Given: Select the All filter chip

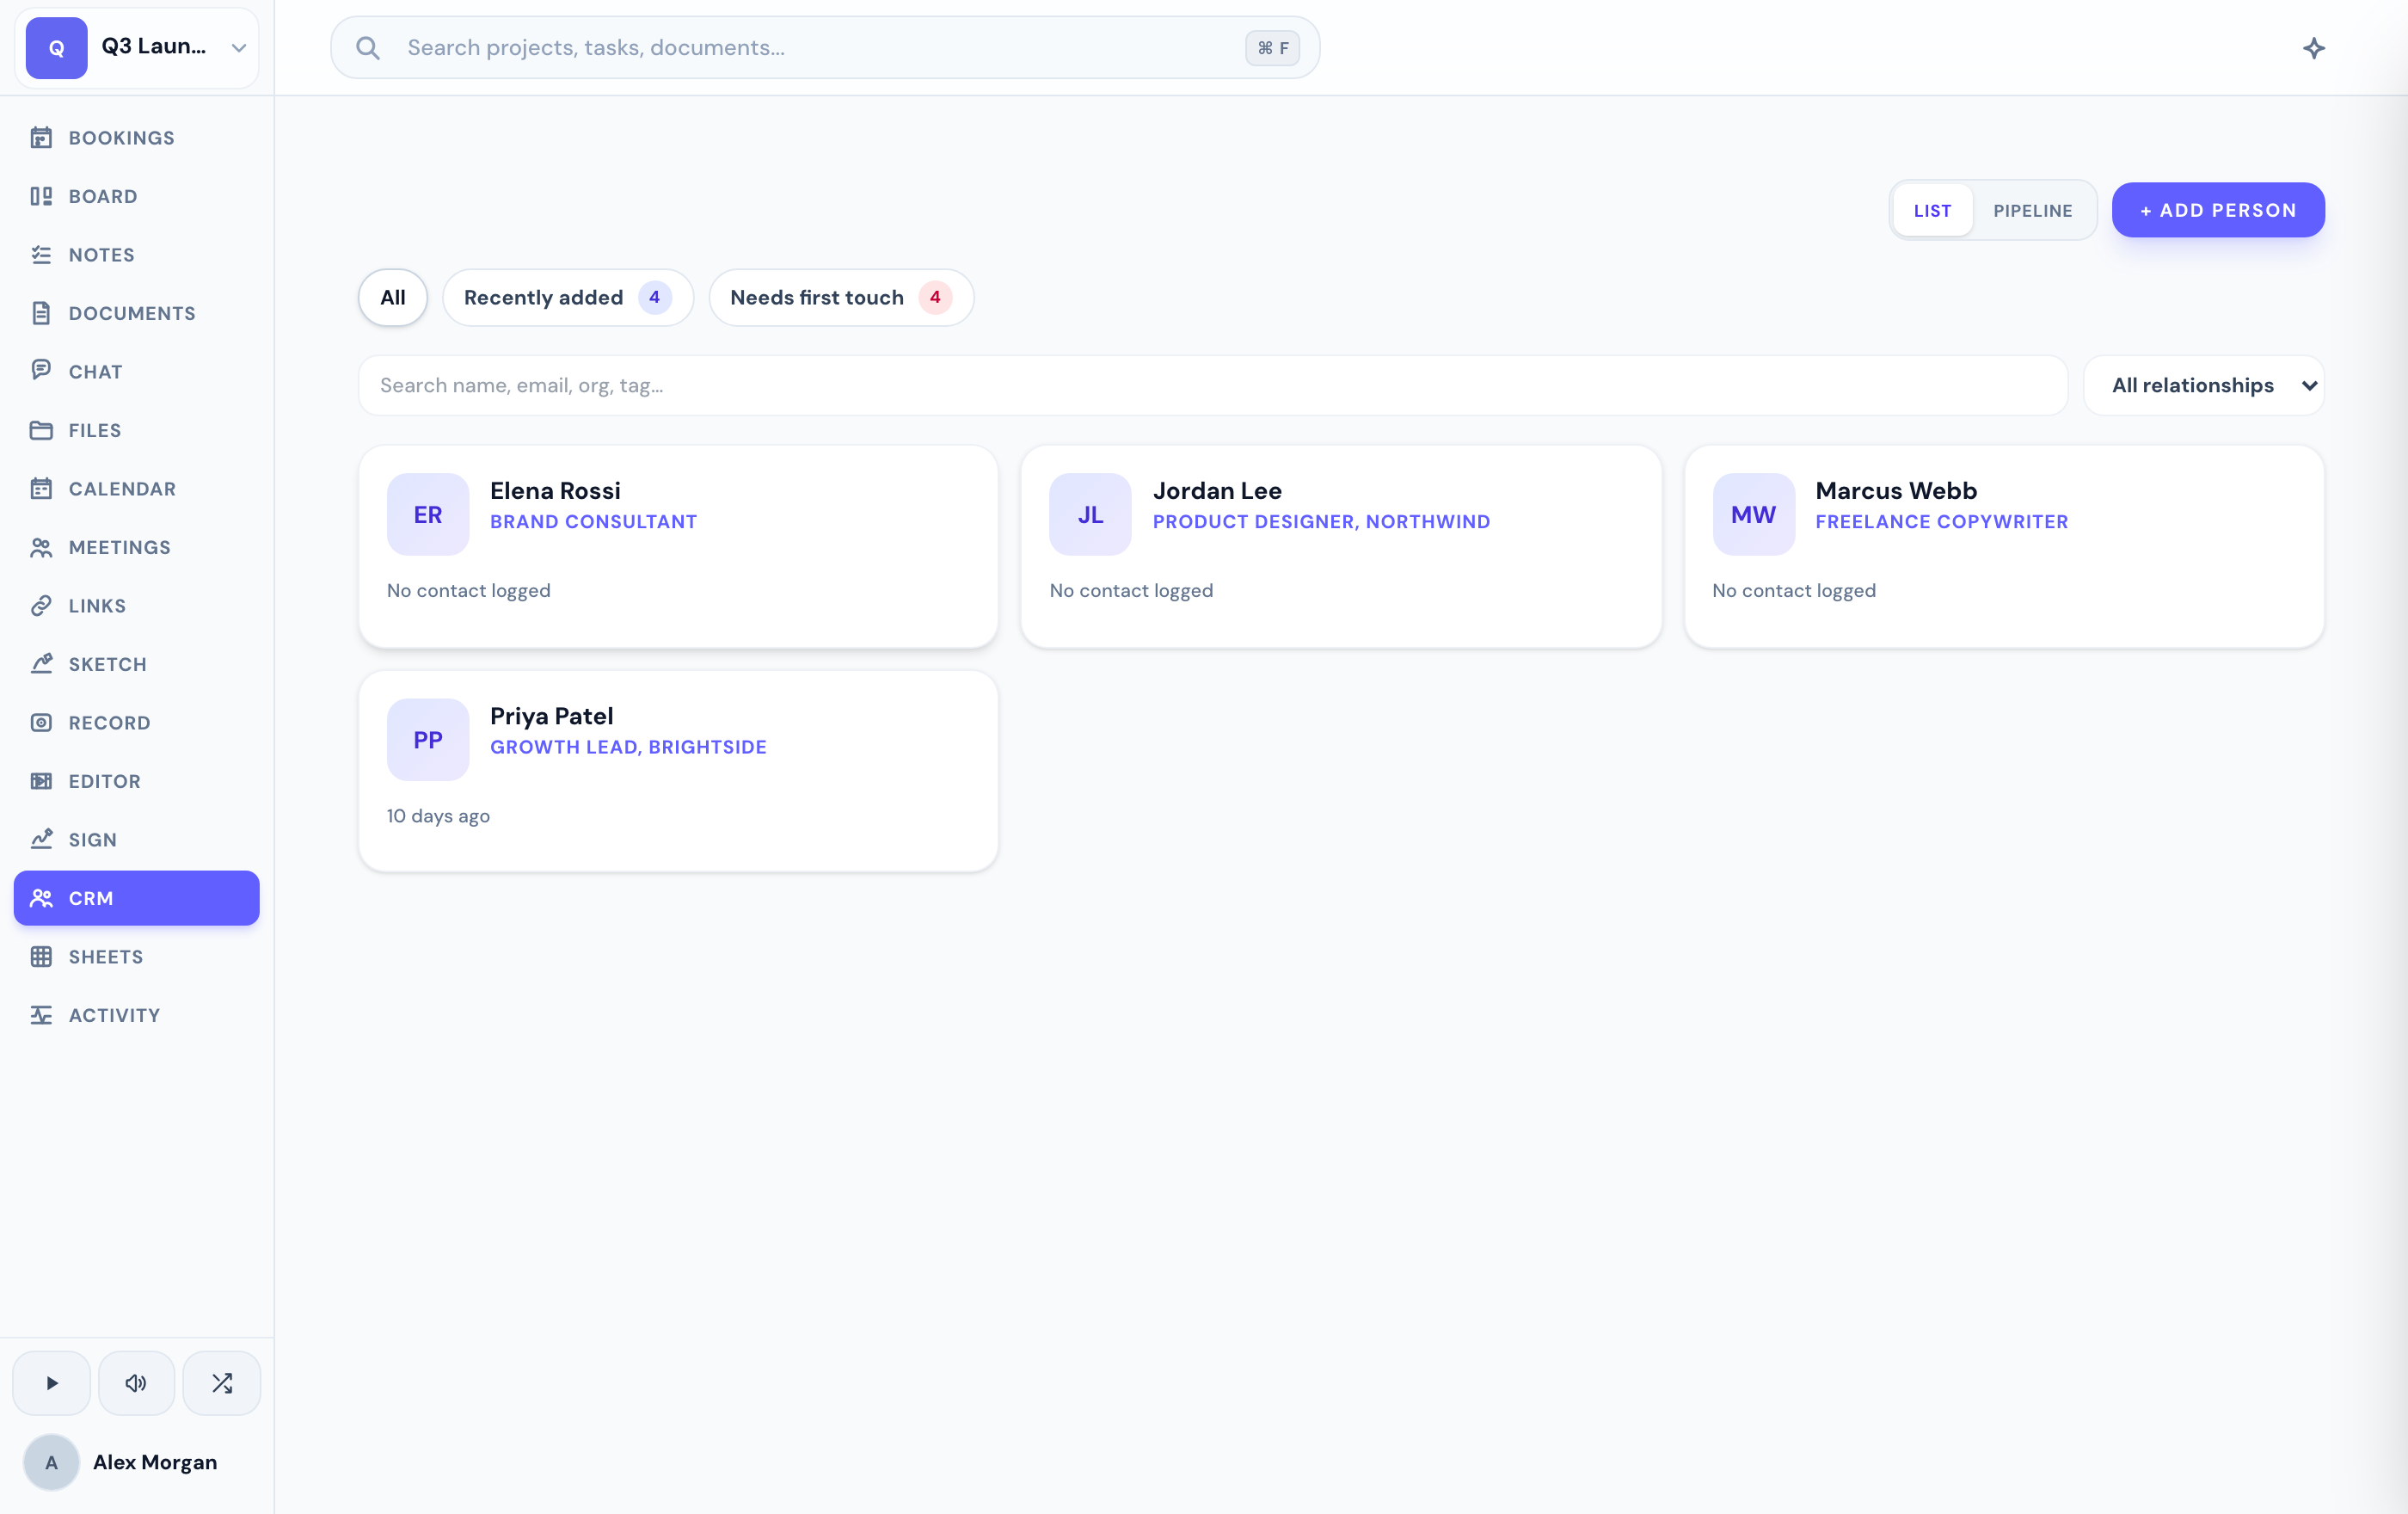Looking at the screenshot, I should [393, 297].
